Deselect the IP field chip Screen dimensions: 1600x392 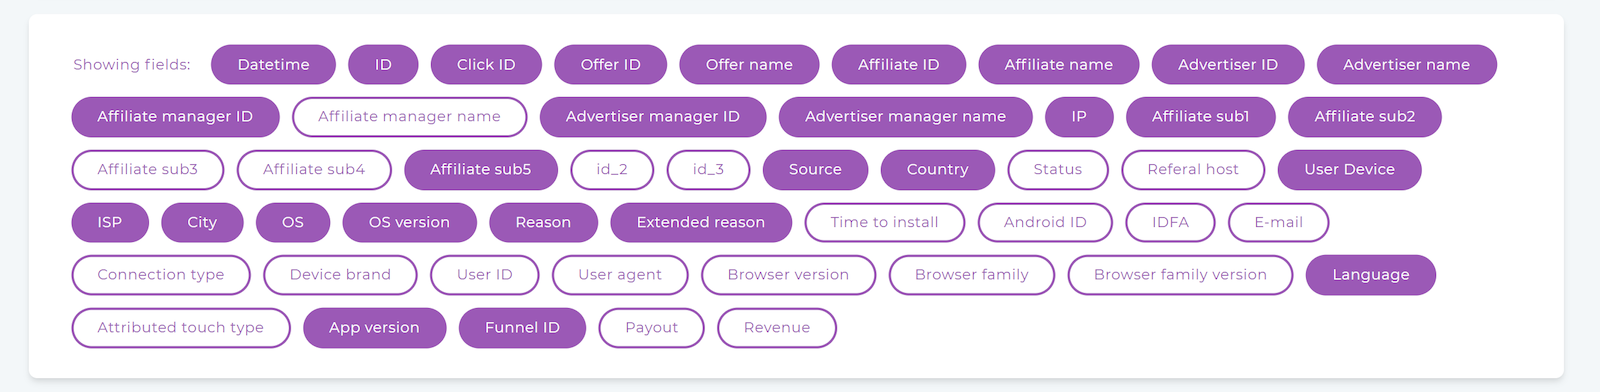(1079, 117)
